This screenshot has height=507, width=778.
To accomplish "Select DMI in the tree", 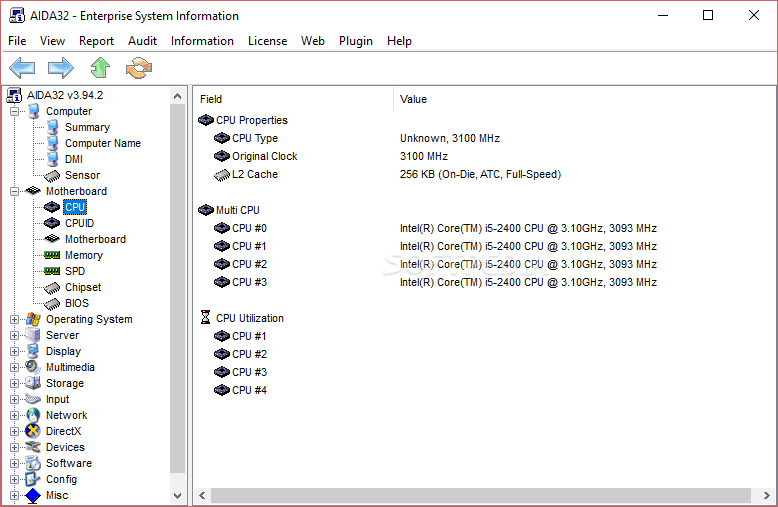I will coord(74,159).
